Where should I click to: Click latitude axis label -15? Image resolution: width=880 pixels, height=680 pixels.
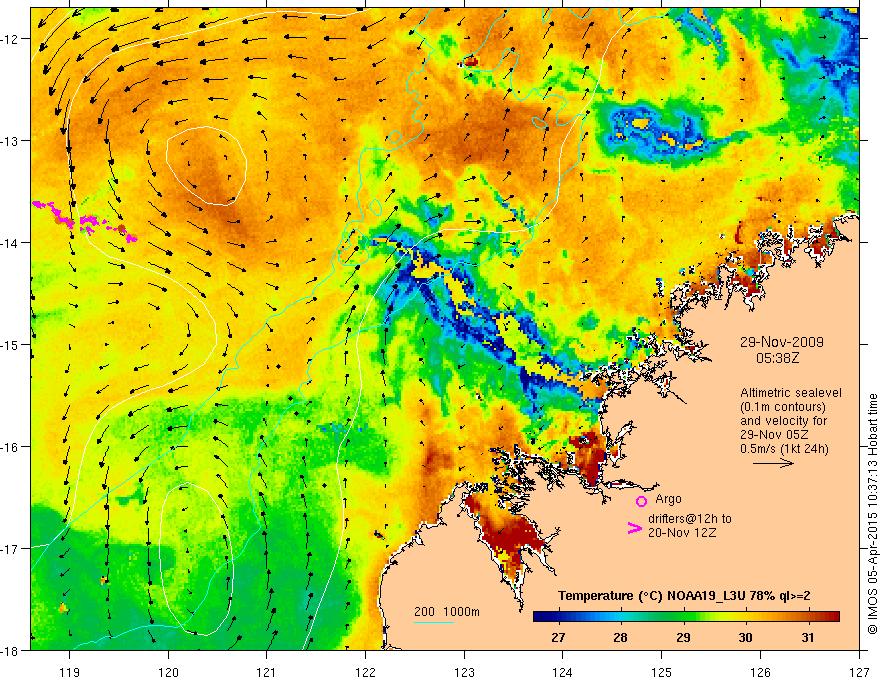pos(11,344)
